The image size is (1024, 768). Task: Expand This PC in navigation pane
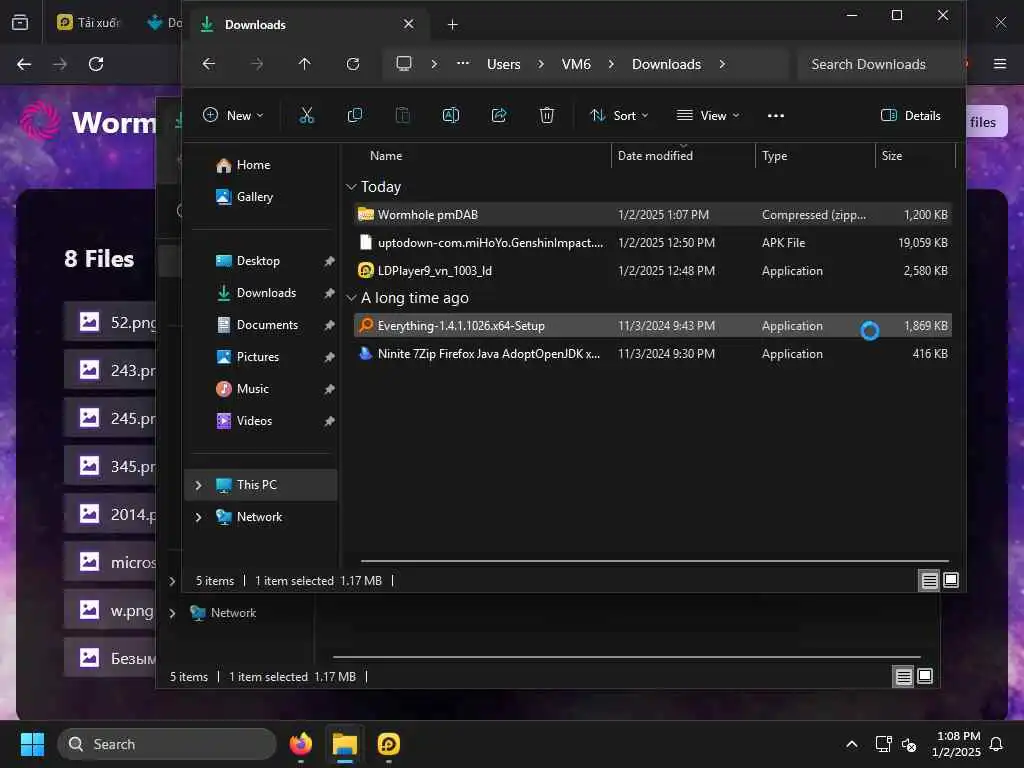click(198, 485)
